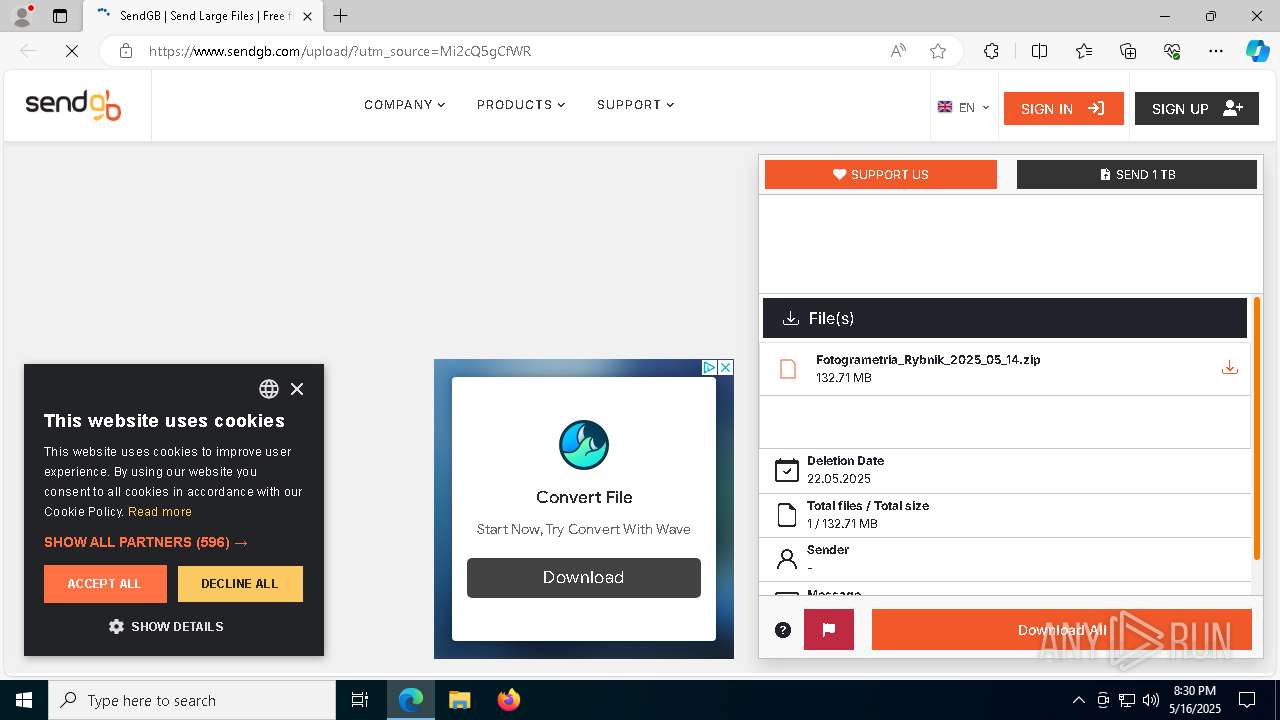The width and height of the screenshot is (1280, 720).
Task: Open the help question mark icon
Action: point(783,630)
